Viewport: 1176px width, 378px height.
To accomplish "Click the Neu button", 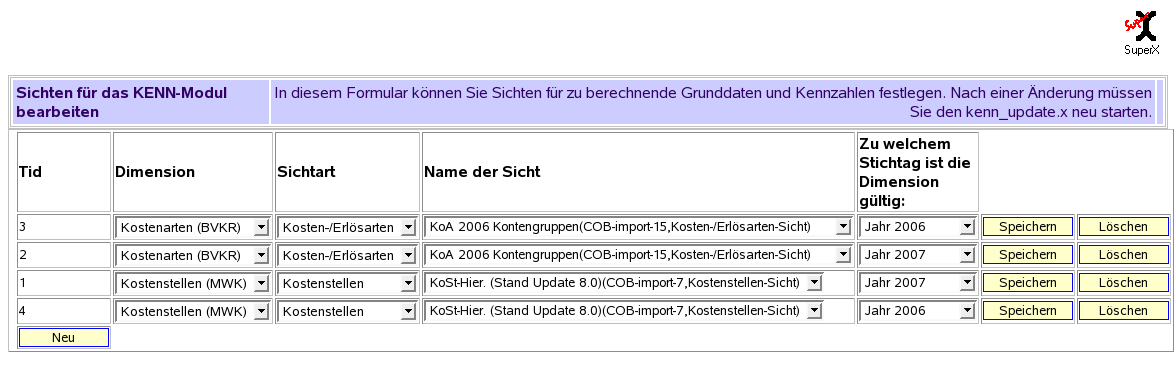I will point(64,338).
